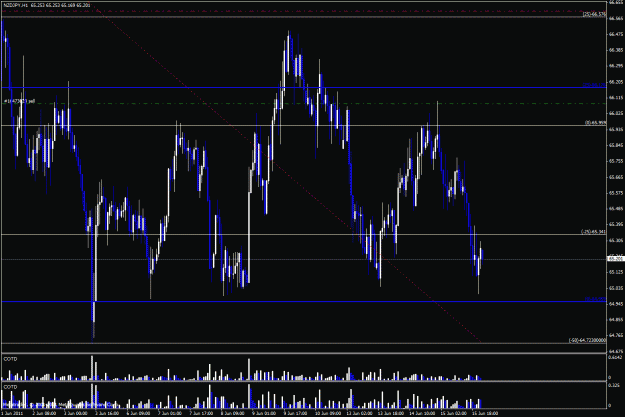Click the 7 Jun 17:00 time axis label
The height and width of the screenshot is (417, 625).
(201, 413)
